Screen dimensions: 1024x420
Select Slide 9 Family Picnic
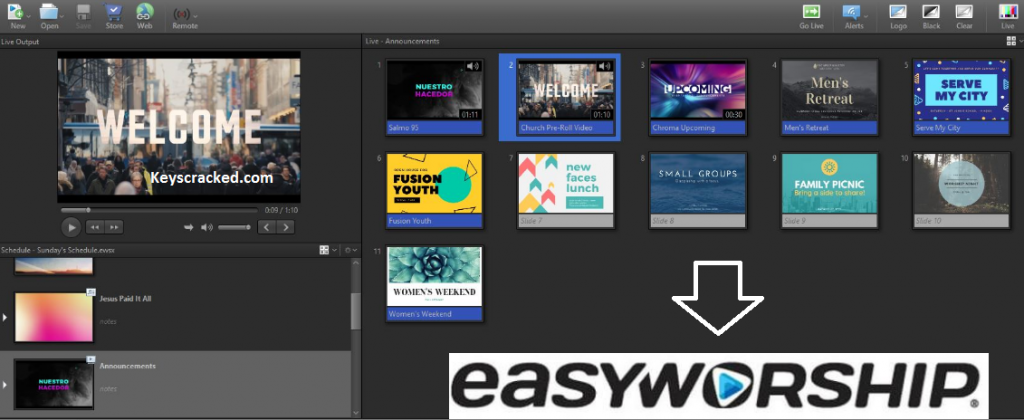(x=829, y=190)
